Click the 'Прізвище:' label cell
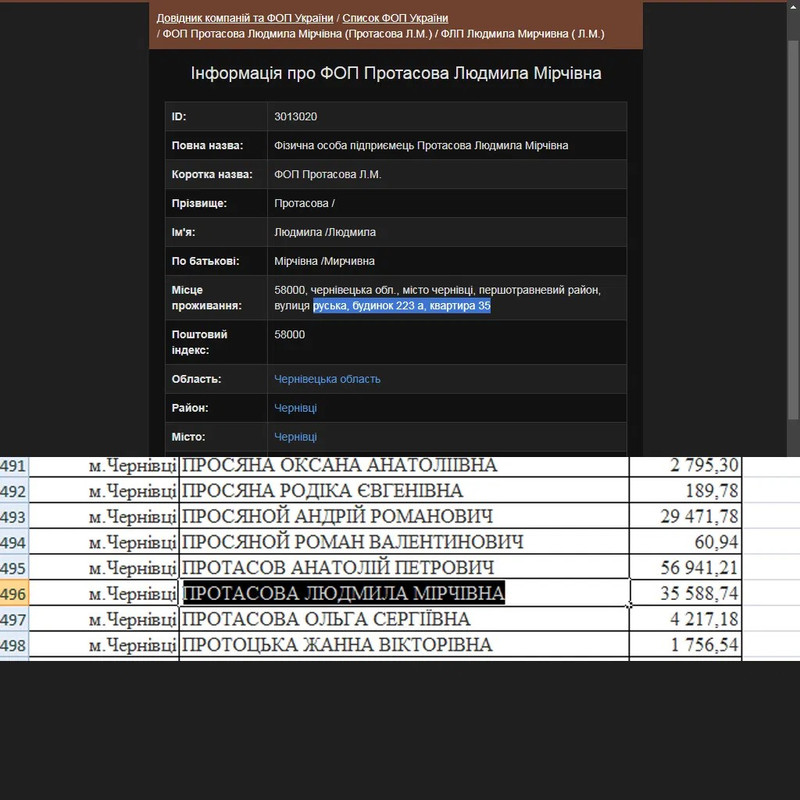The image size is (800, 800). click(216, 204)
